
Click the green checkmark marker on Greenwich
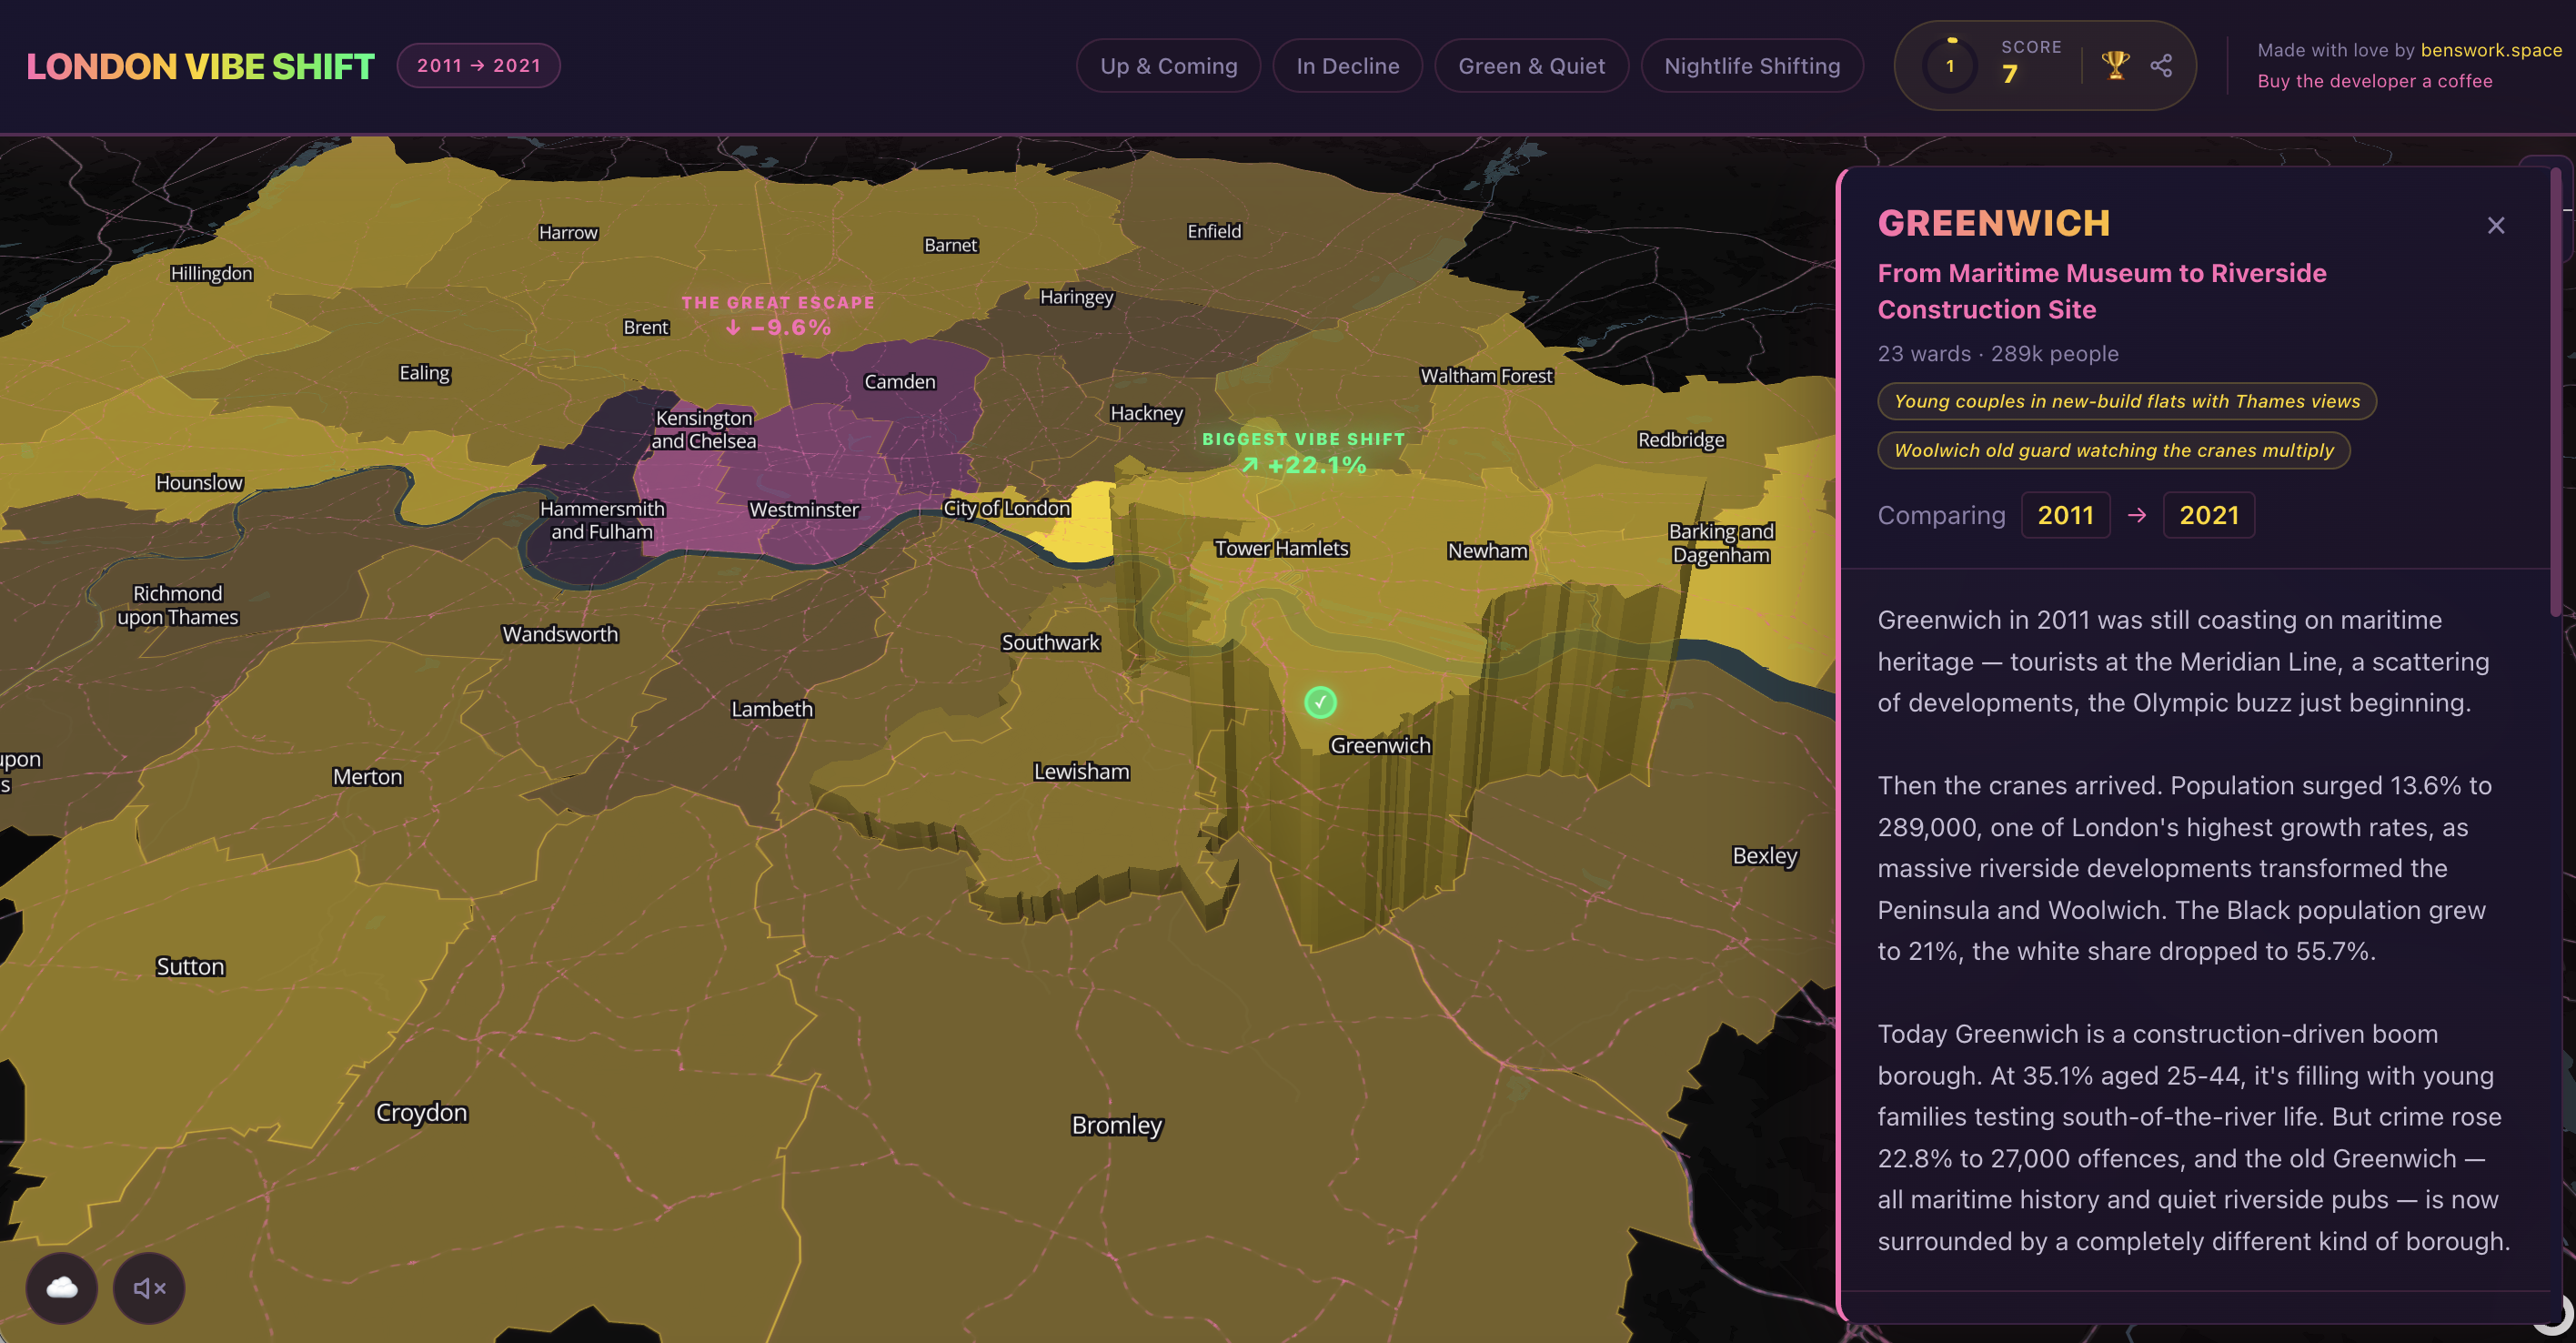coord(1320,702)
